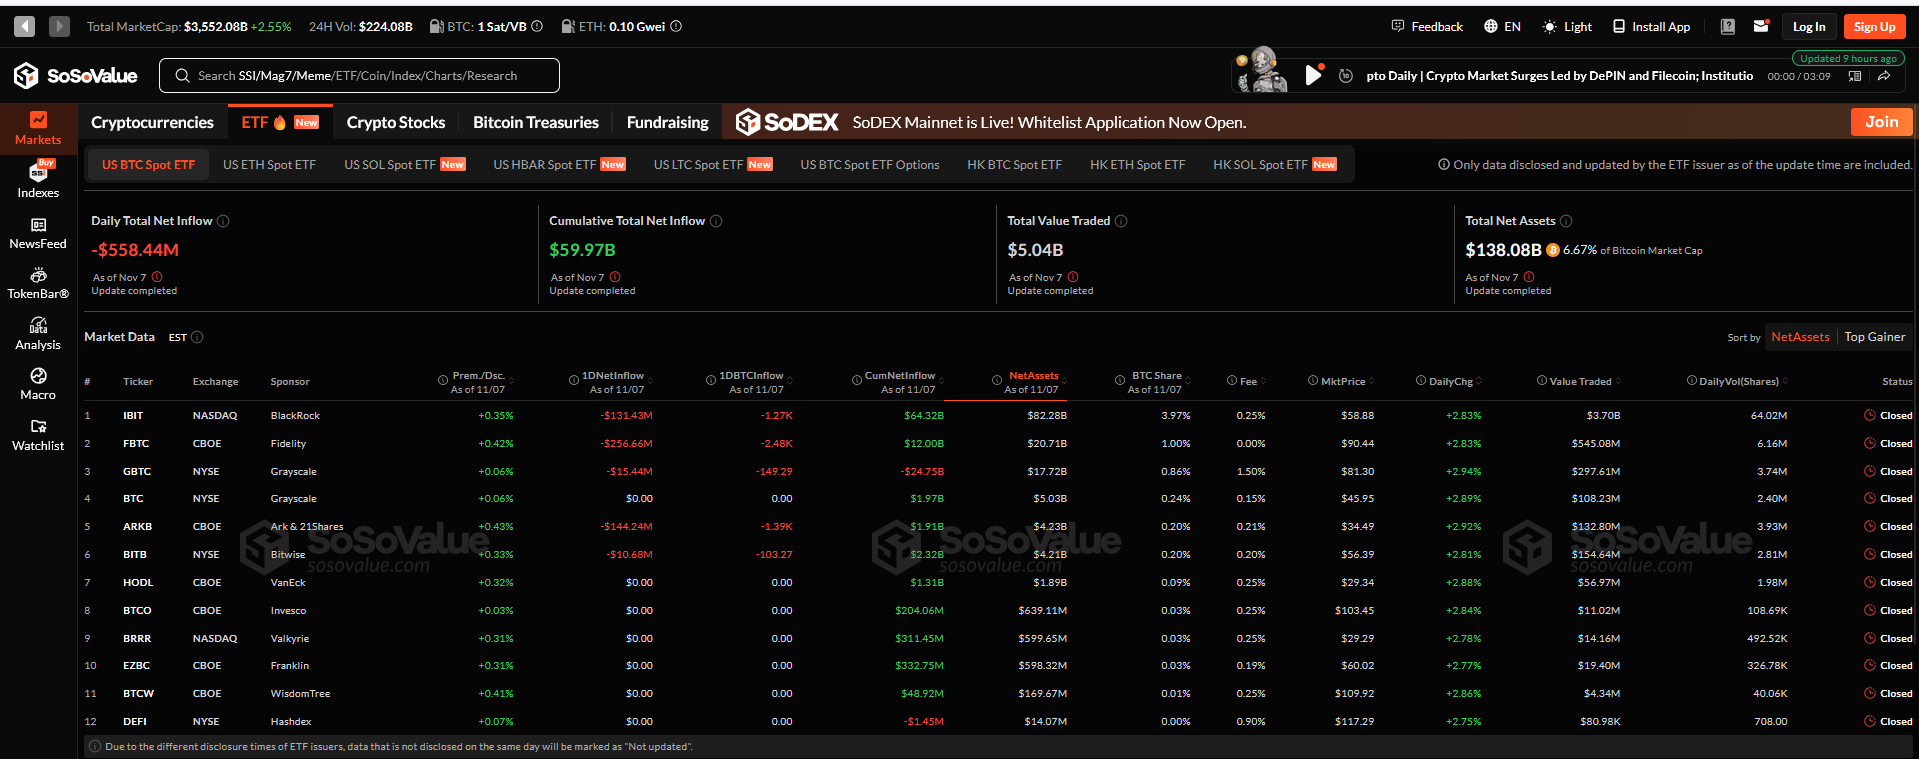Select the HK ETH Spot ETF sub-tab

click(1137, 164)
